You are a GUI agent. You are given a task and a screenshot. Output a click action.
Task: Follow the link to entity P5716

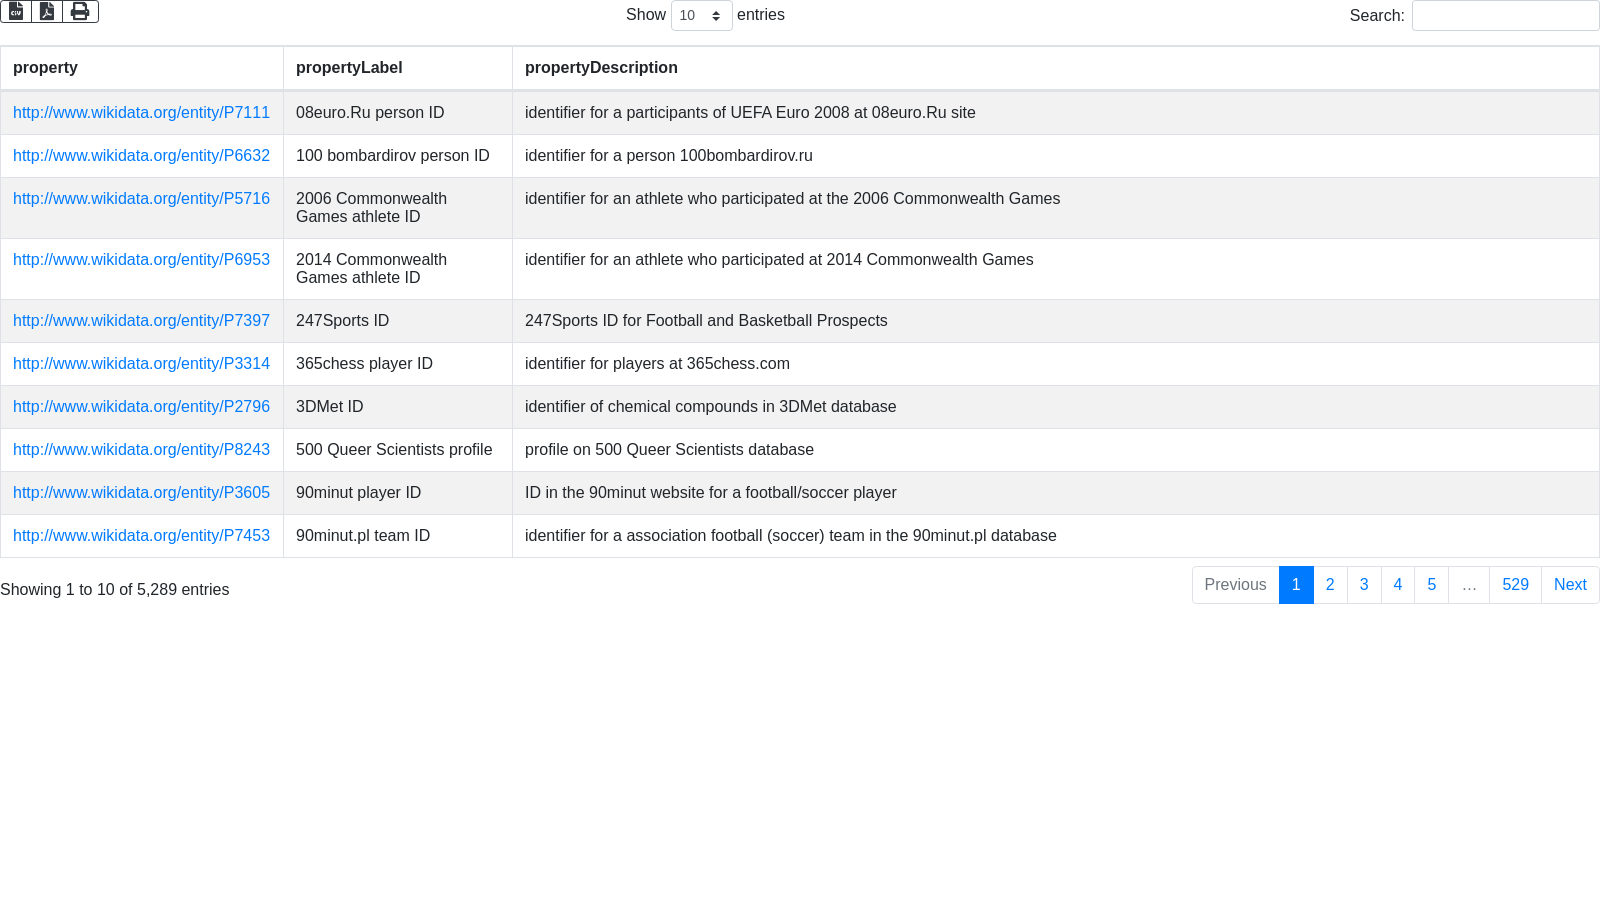click(141, 199)
